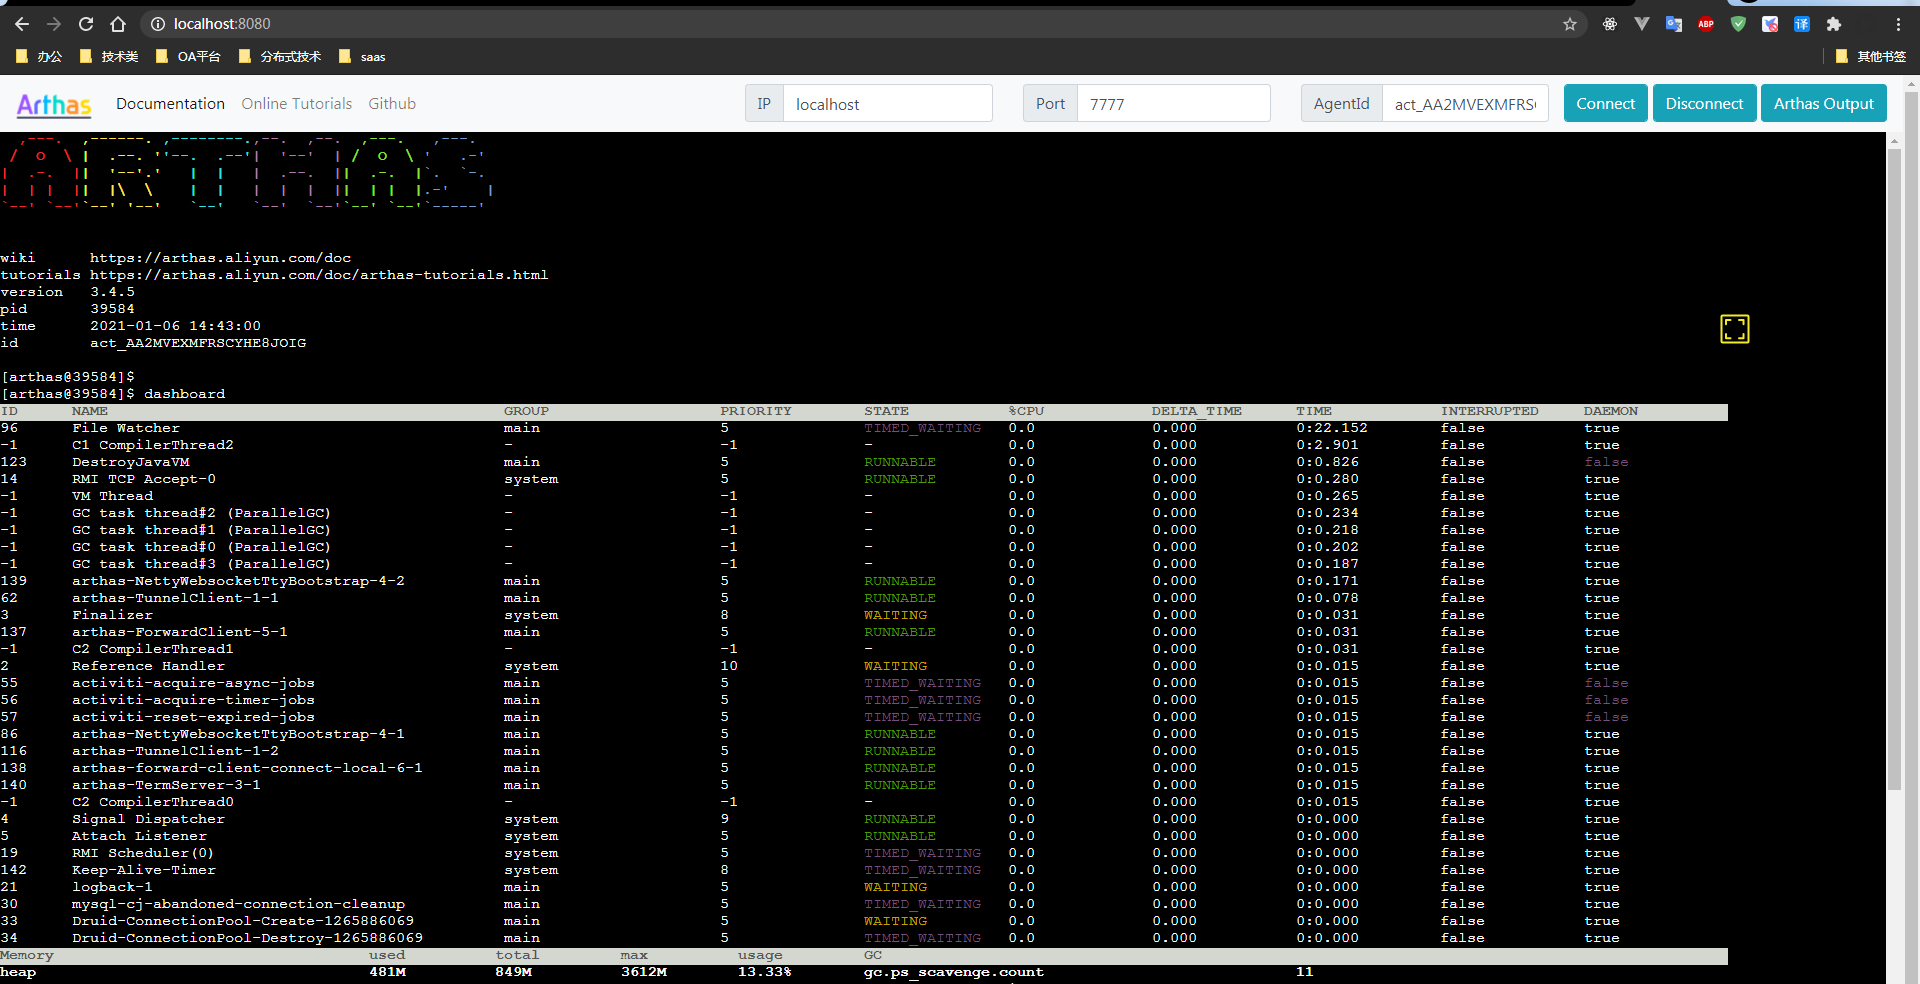
Task: Click wiki URL https://arthas.aliyun.com/doc
Action: tap(220, 258)
